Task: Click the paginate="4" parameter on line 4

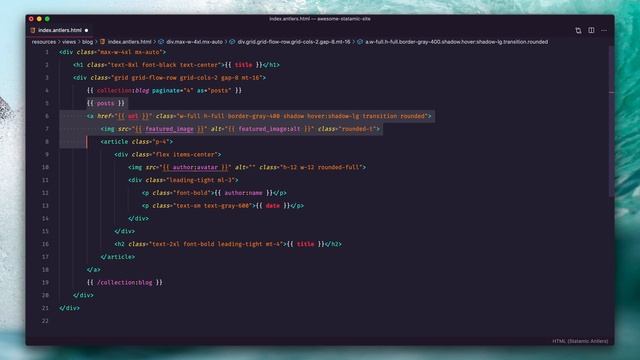Action: tap(173, 91)
